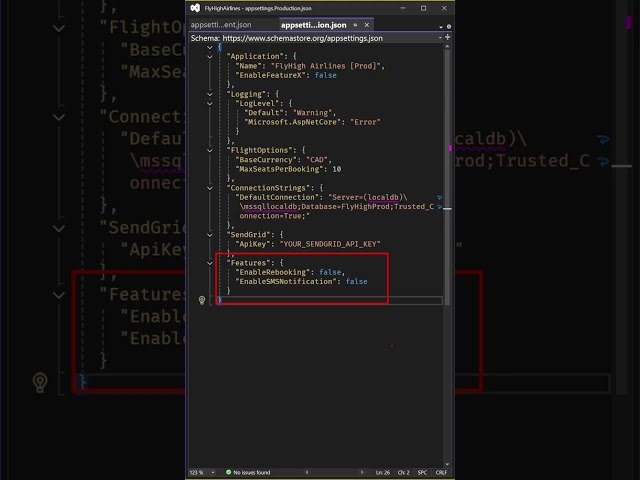Click the "Warning" string value
The image size is (640, 480).
(x=313, y=113)
